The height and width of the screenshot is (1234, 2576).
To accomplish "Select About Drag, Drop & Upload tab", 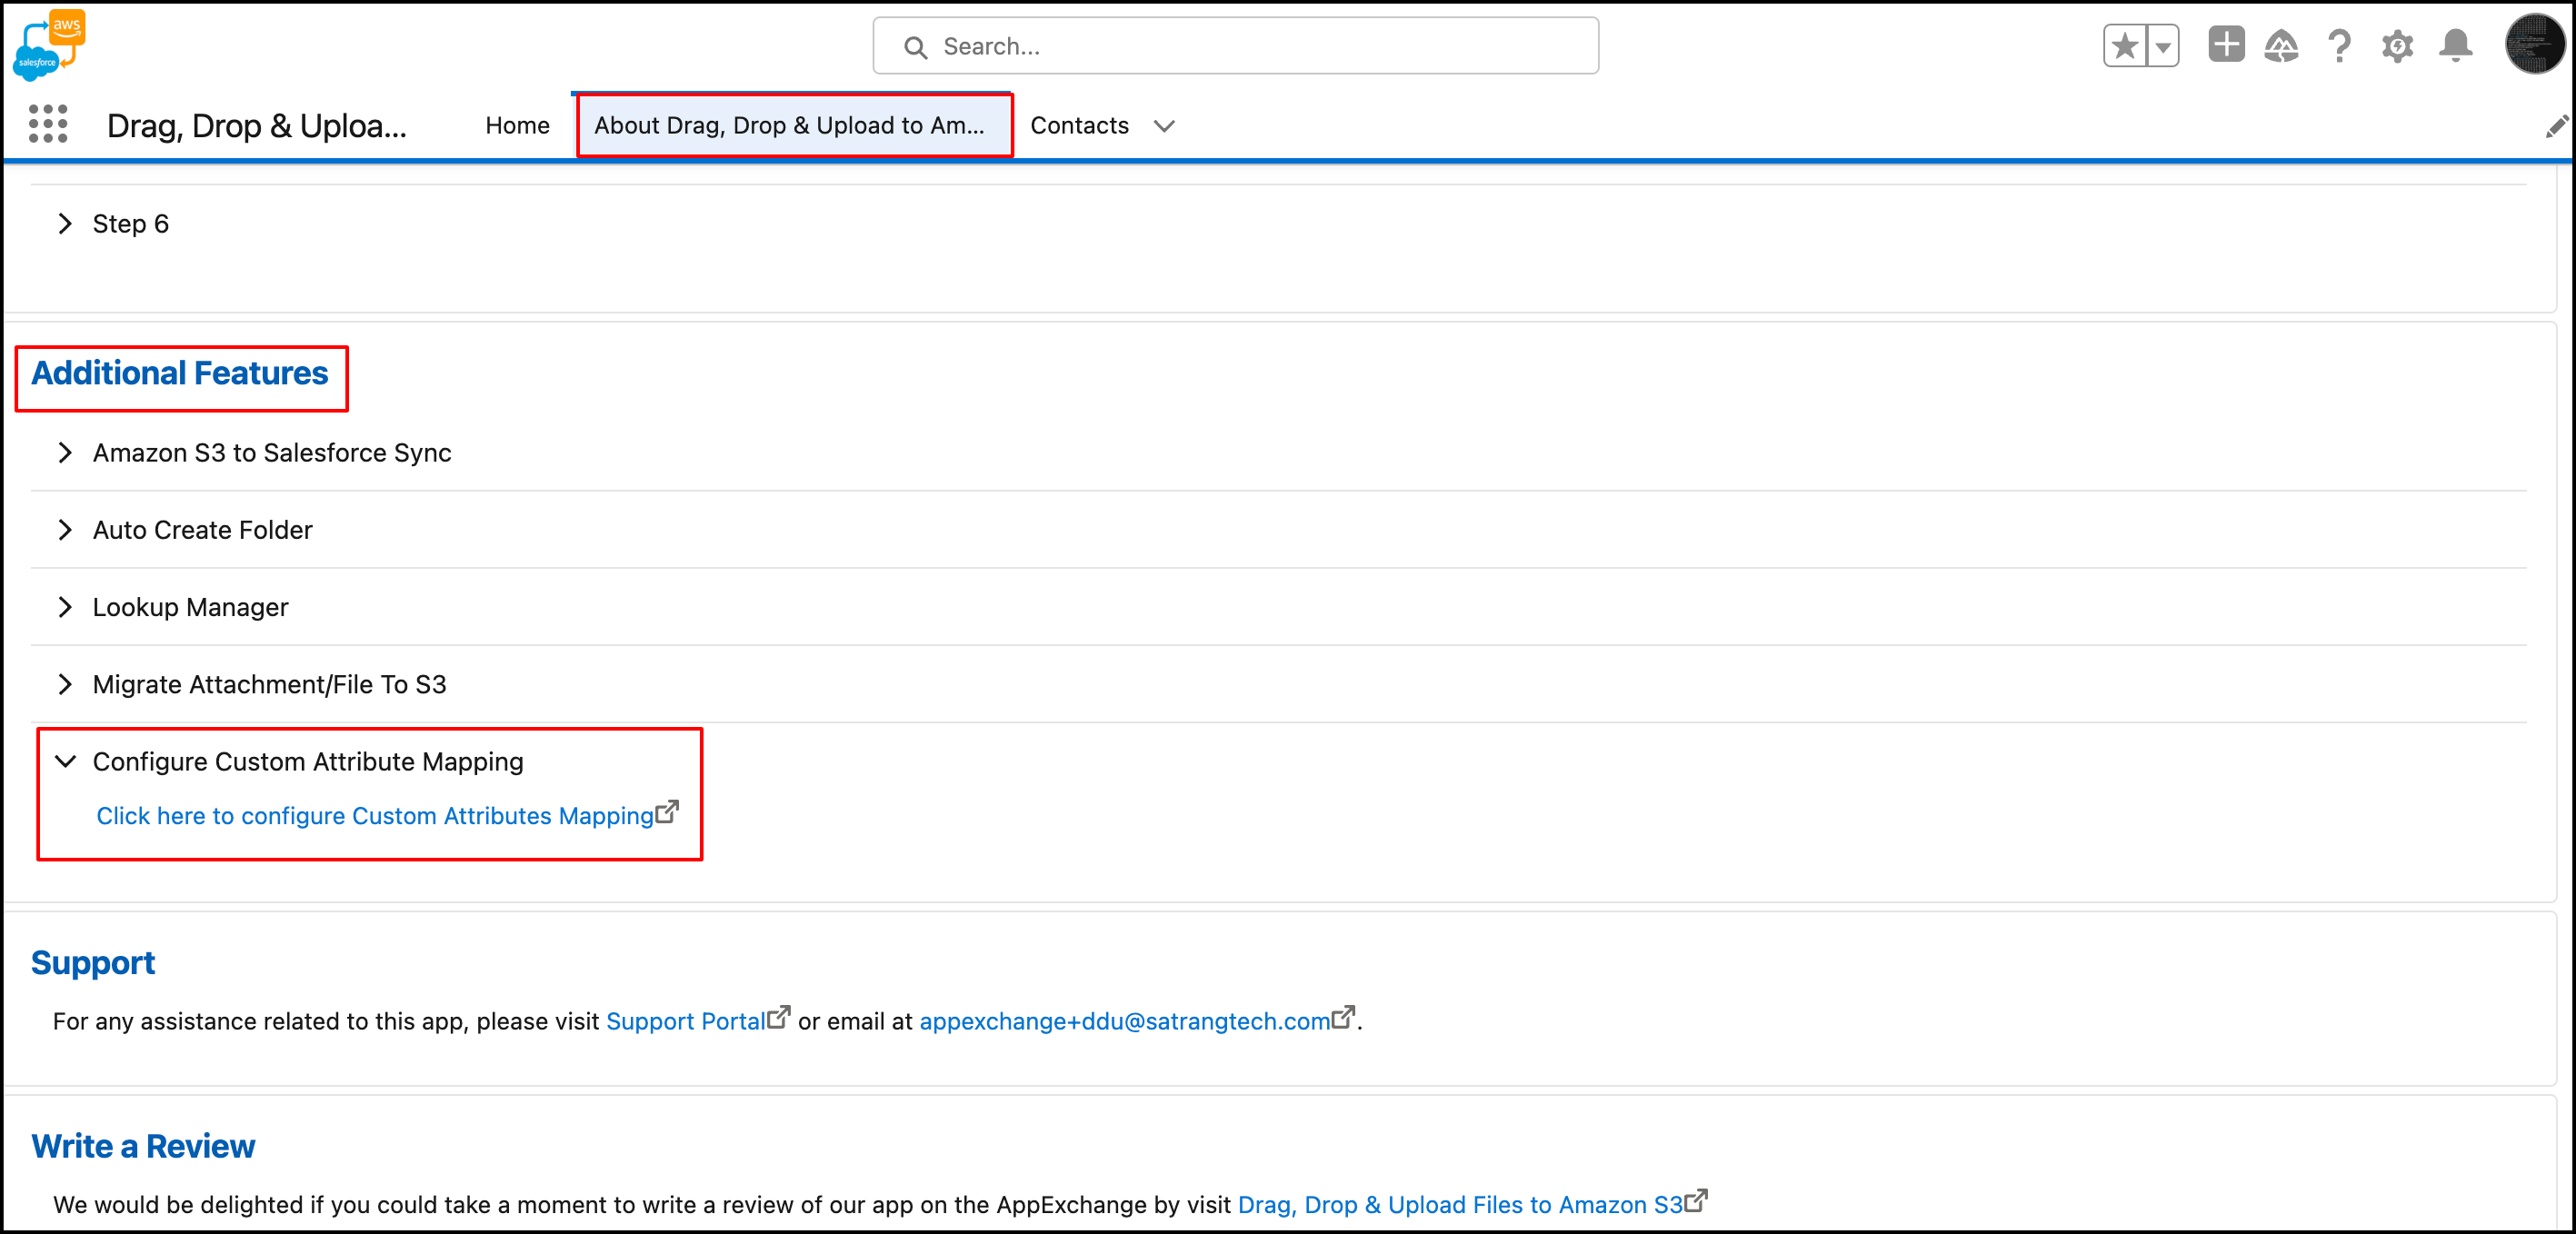I will click(x=789, y=126).
